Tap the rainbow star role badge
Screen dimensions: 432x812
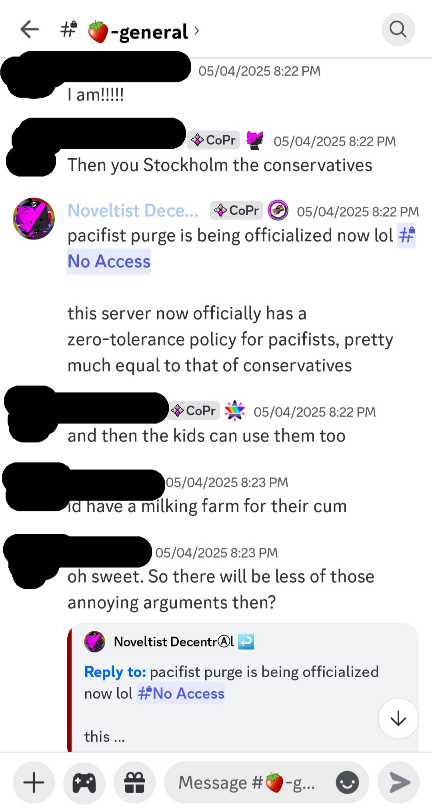tap(235, 411)
